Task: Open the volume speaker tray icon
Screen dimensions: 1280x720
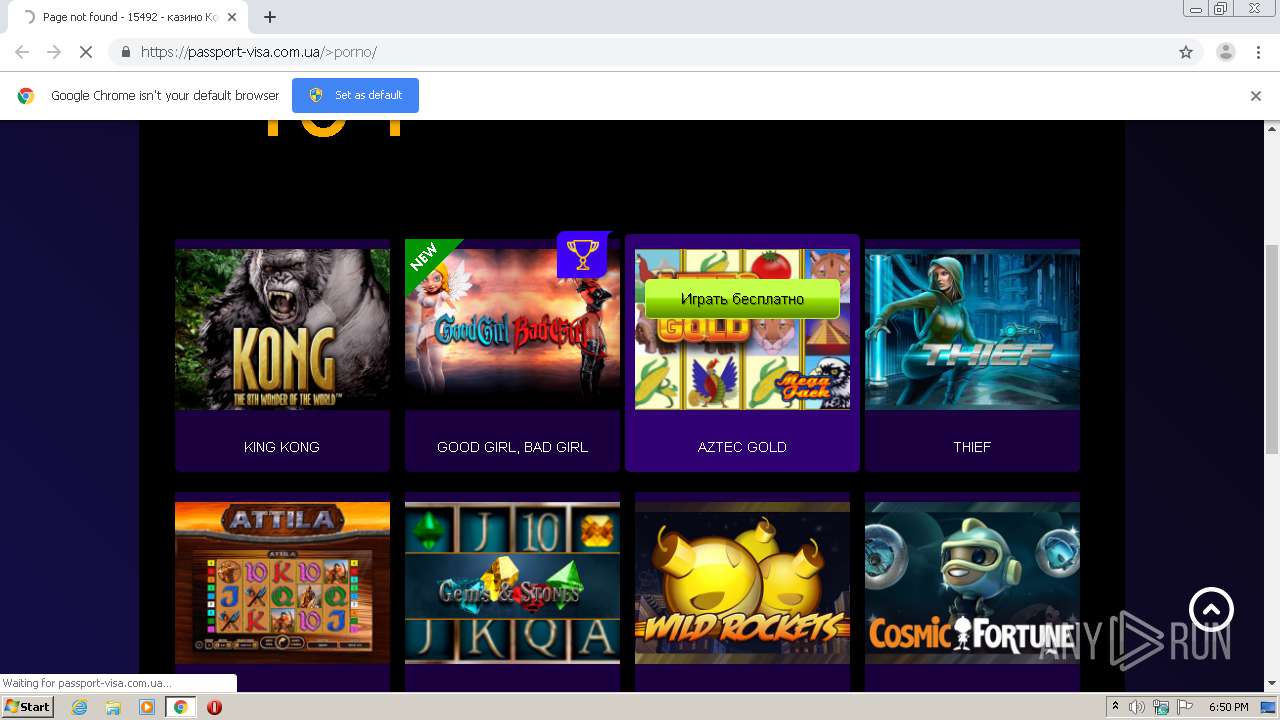Action: click(x=1137, y=707)
